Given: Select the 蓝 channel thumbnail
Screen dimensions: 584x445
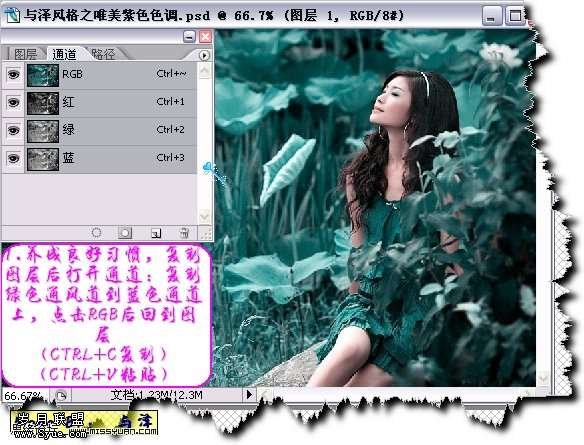Looking at the screenshot, I should pyautogui.click(x=43, y=159).
